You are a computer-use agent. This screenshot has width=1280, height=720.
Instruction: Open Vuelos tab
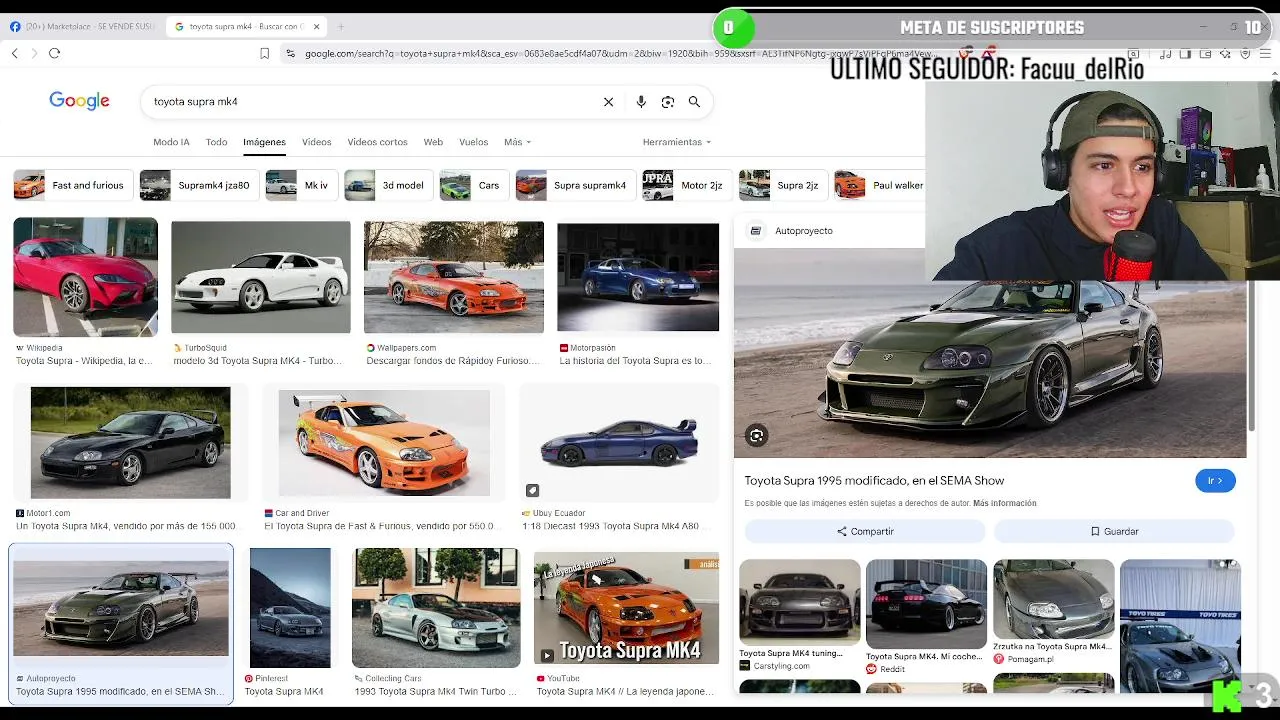[x=473, y=142]
